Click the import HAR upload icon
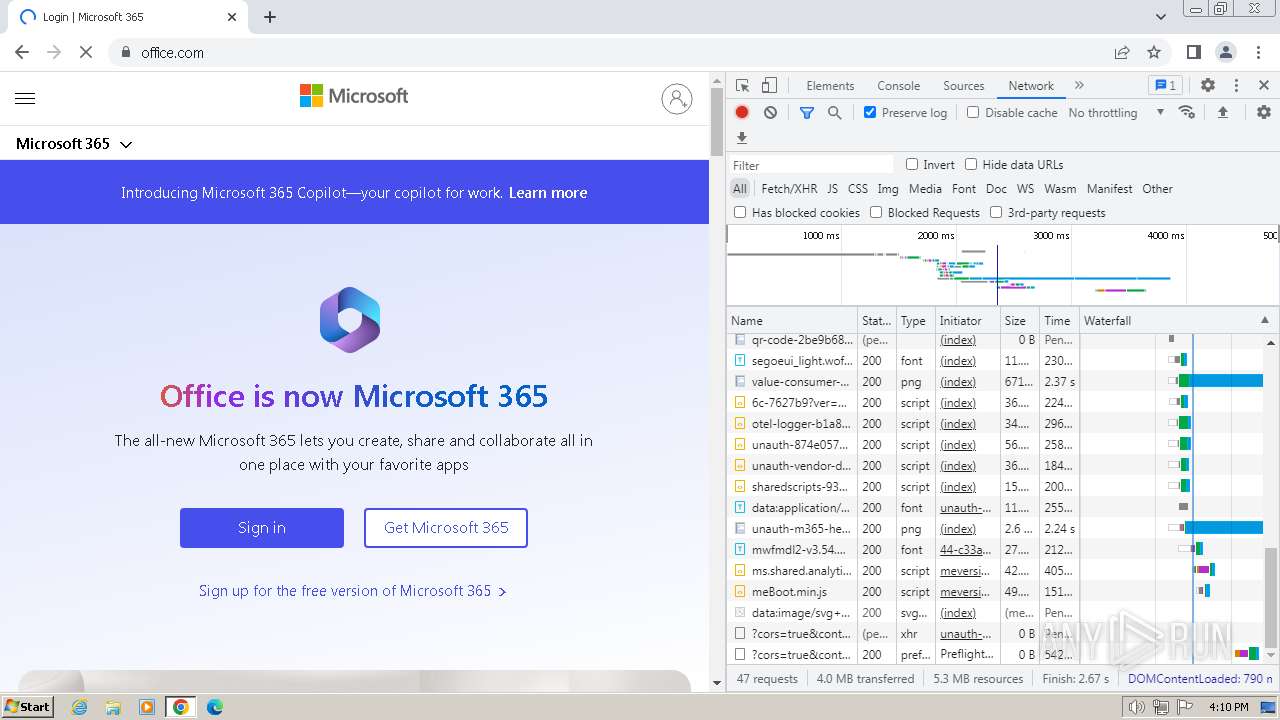Viewport: 1280px width, 720px height. click(x=1222, y=113)
